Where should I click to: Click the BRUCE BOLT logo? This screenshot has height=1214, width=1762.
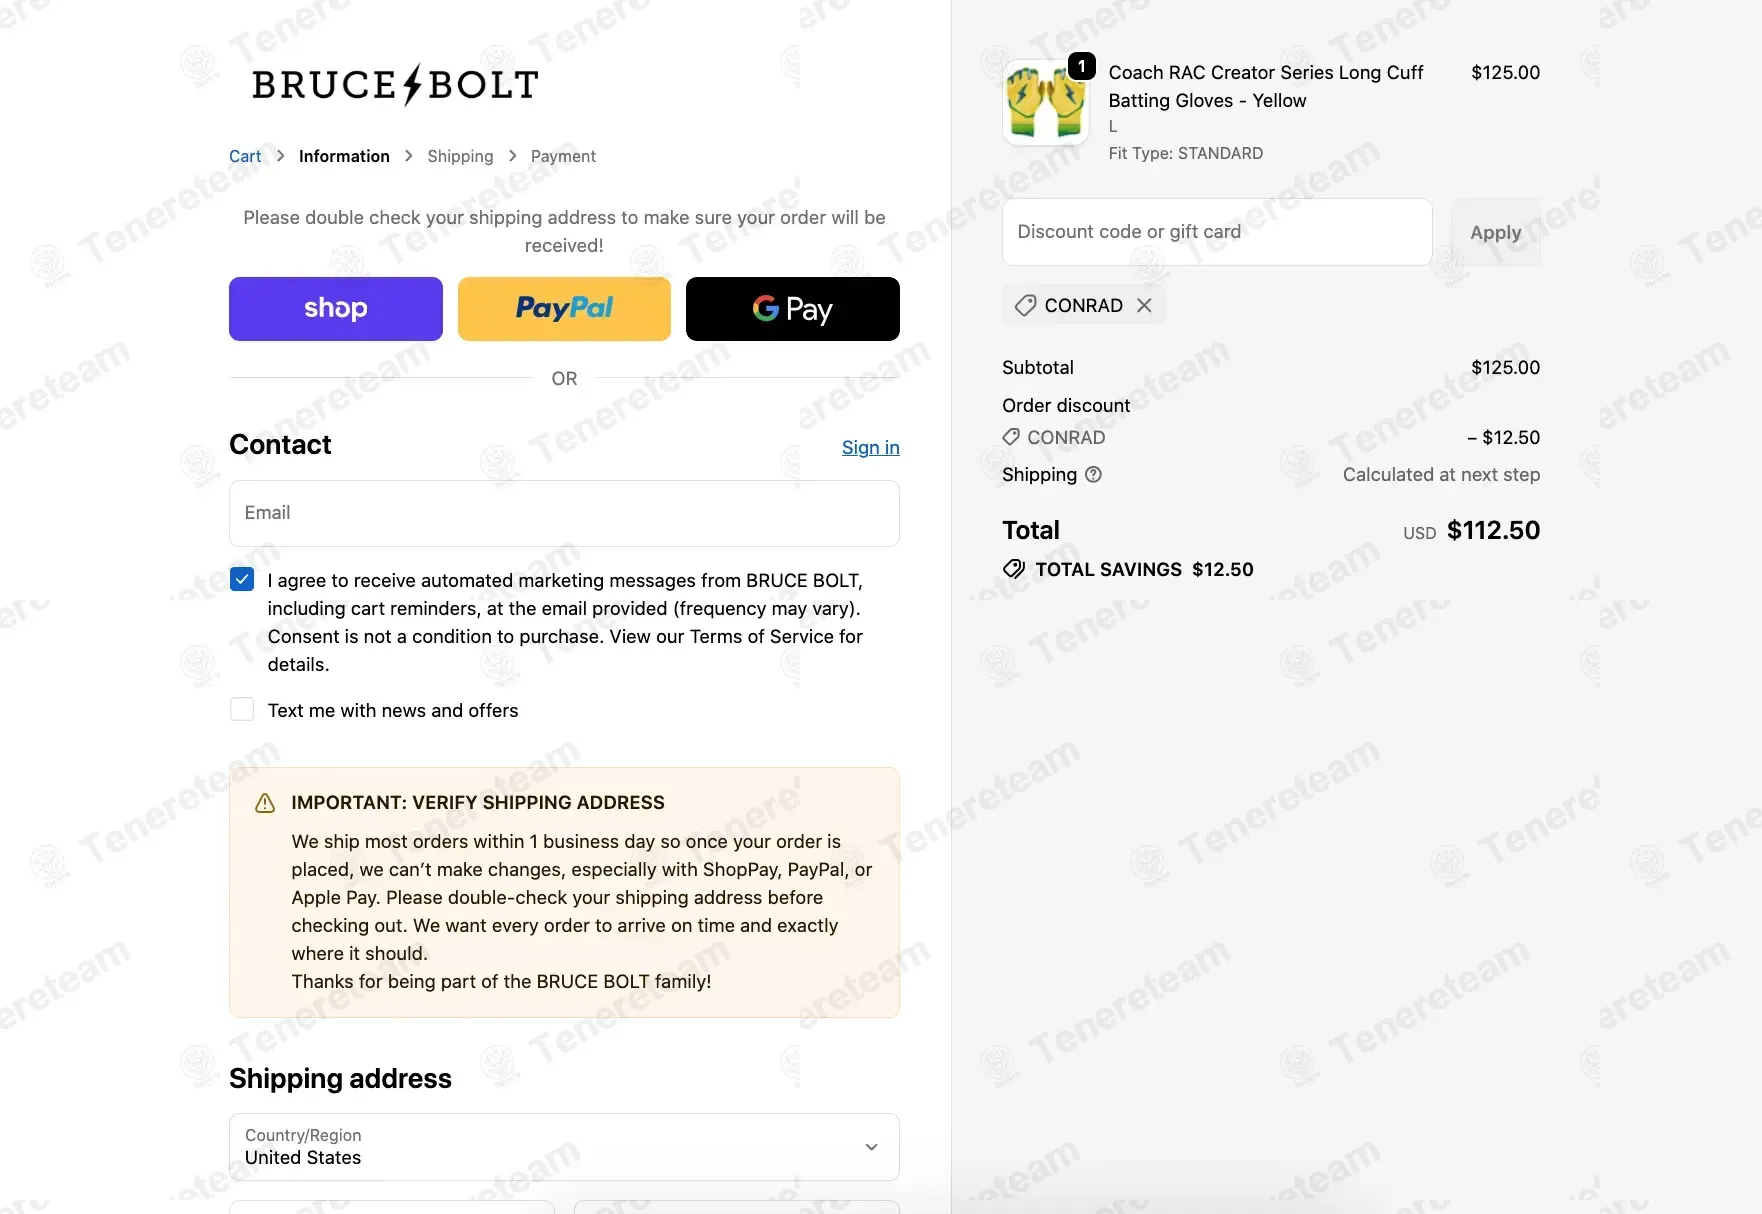[395, 85]
